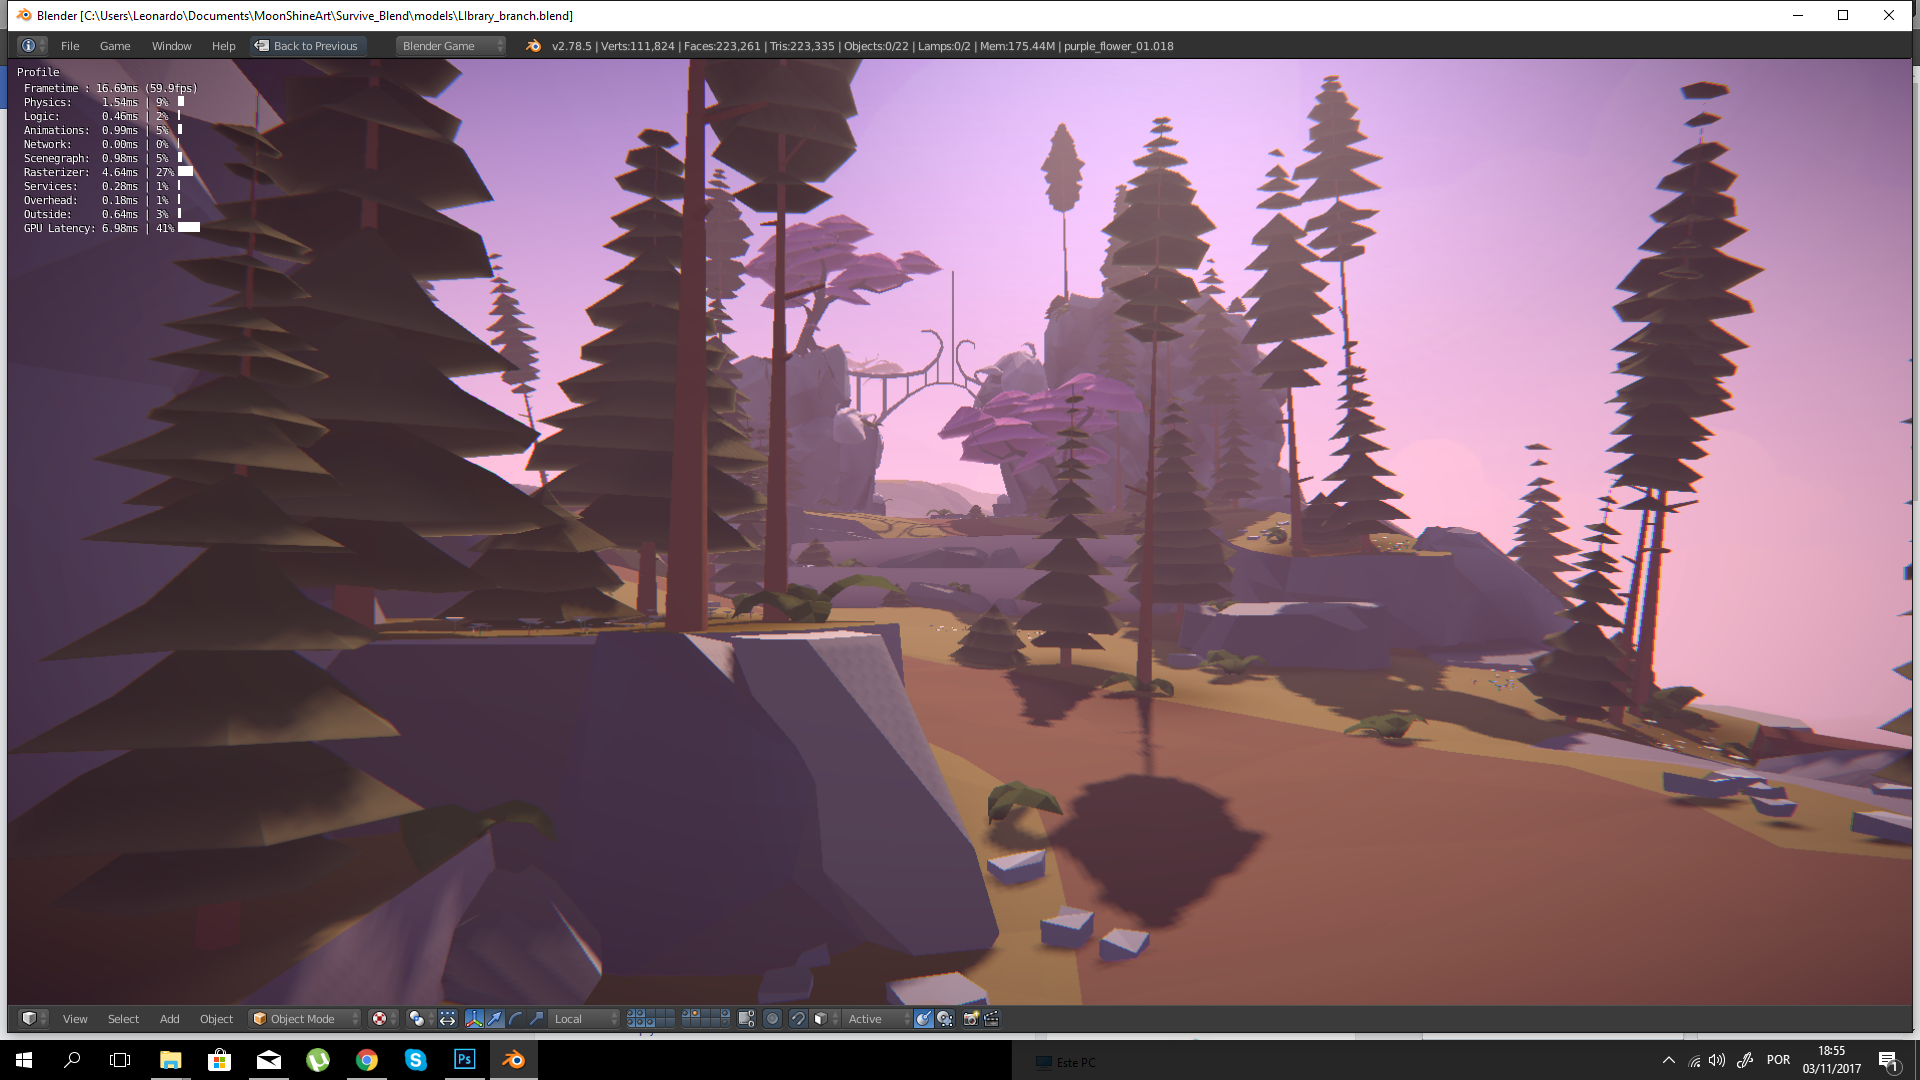
Task: Open the Blender Game engine dropdown
Action: 448,45
